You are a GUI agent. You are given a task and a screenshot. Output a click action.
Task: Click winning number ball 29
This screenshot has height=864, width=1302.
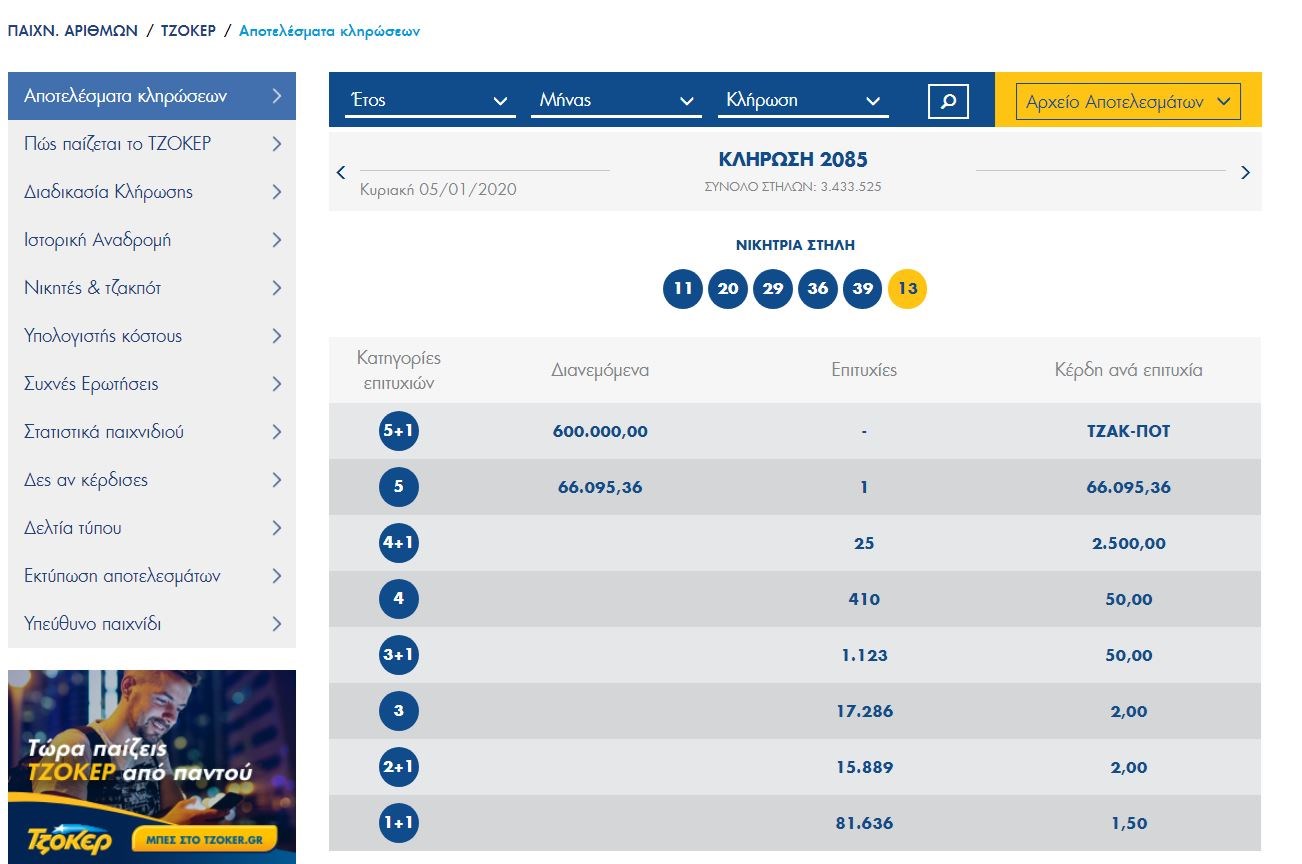pyautogui.click(x=773, y=289)
